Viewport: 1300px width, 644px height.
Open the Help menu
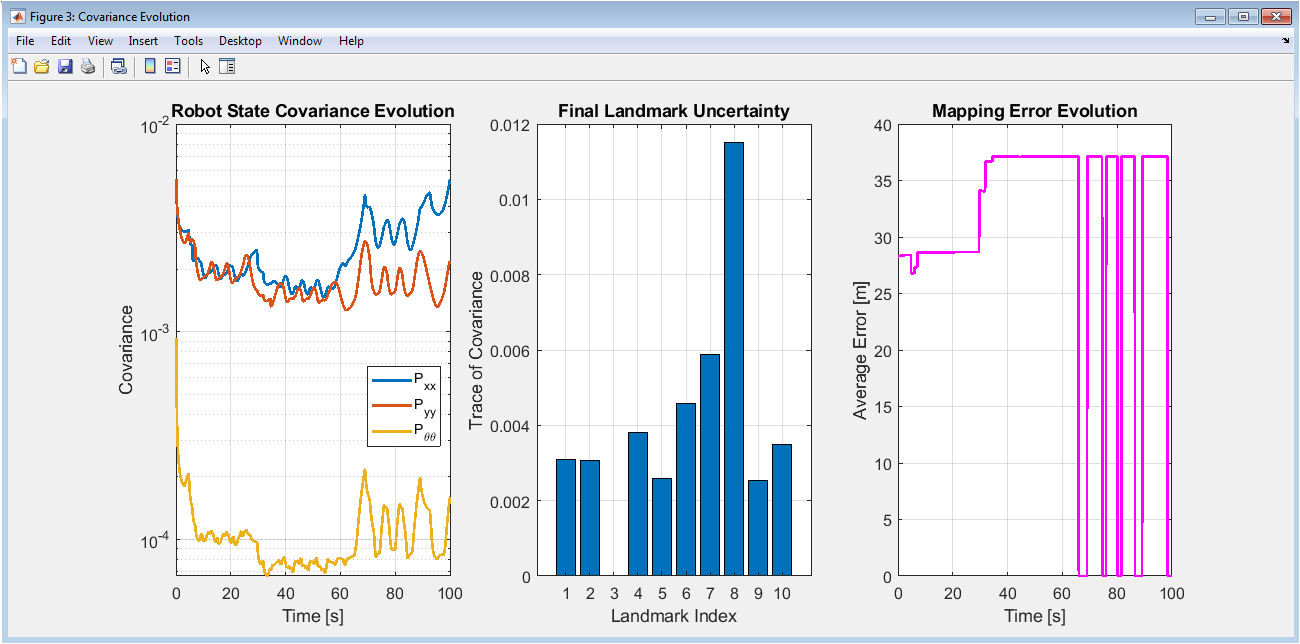(x=351, y=41)
